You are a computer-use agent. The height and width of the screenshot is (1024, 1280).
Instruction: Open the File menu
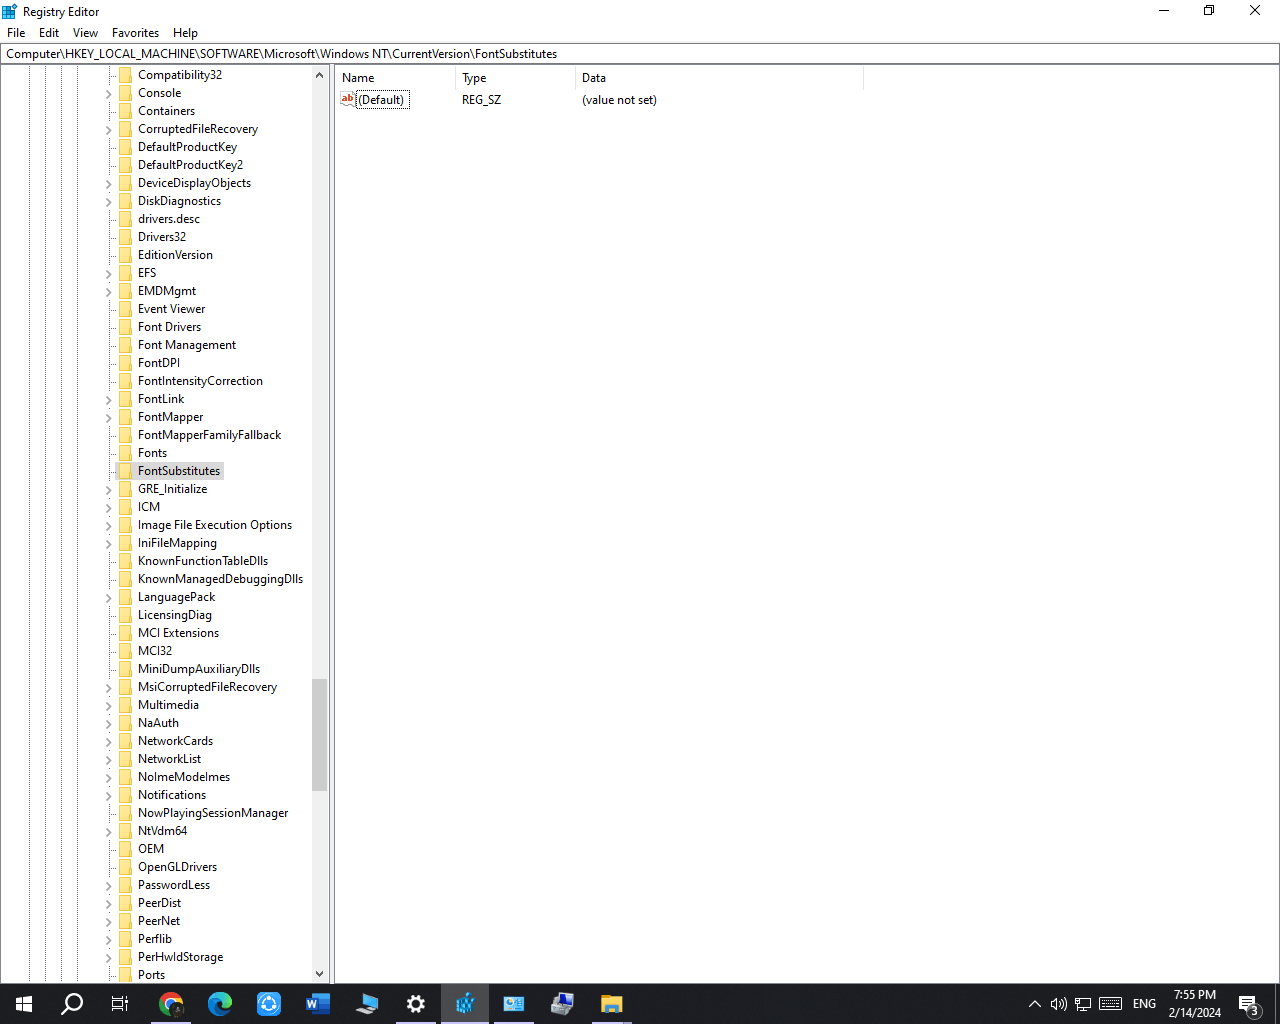tap(16, 33)
